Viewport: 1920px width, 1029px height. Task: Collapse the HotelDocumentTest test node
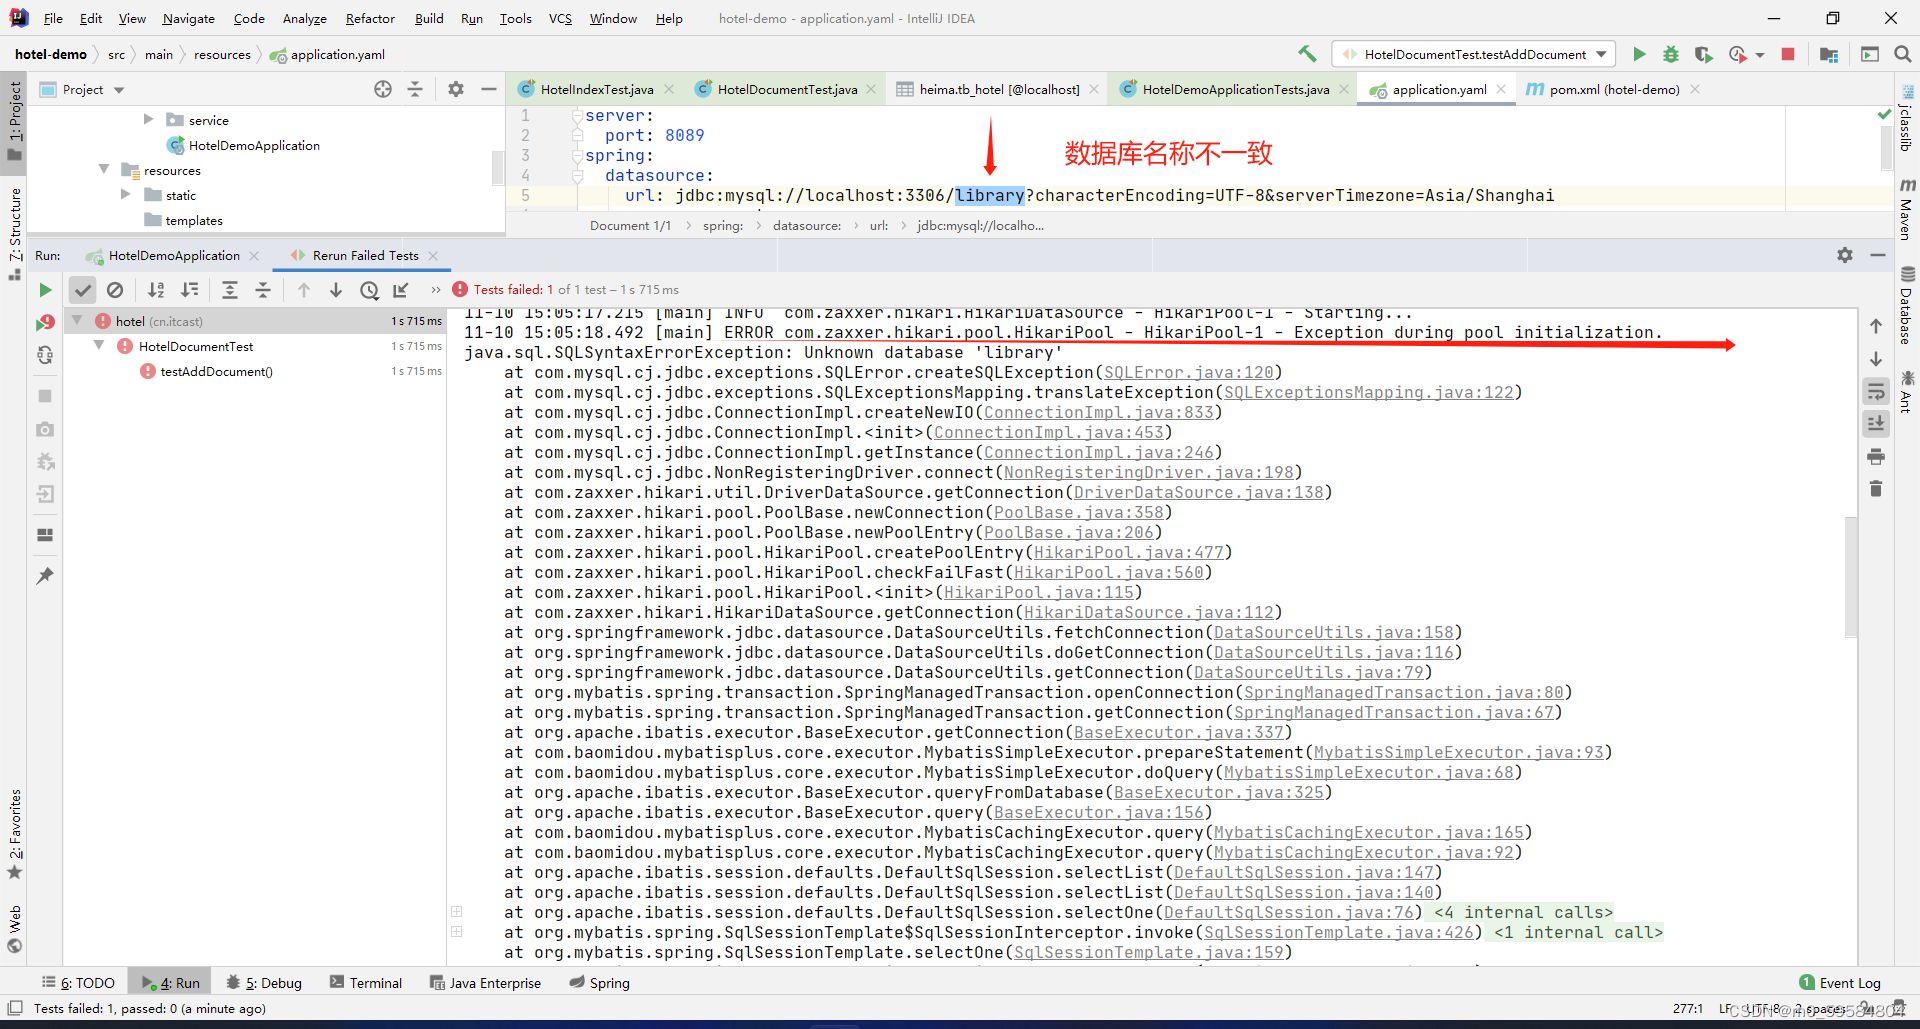(x=98, y=345)
